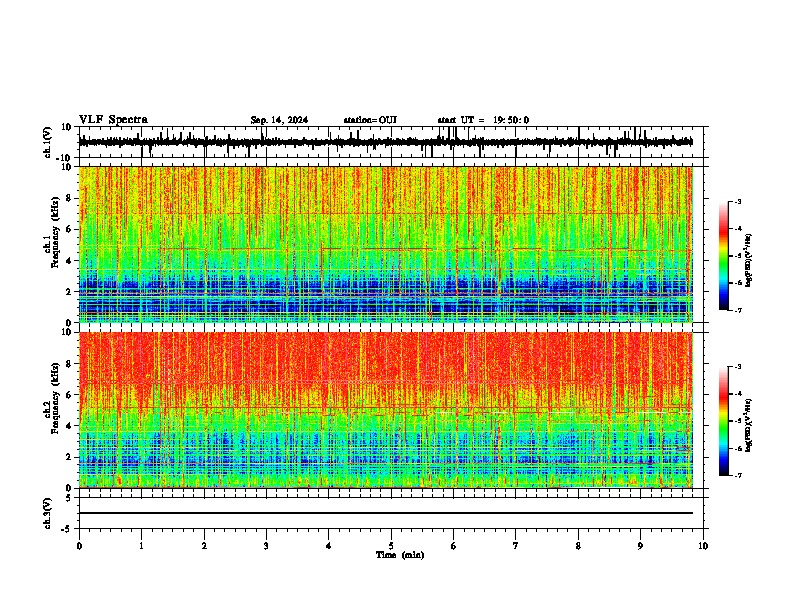Click the ch.1 spectrogram color bar
This screenshot has width=792, height=612.
[724, 255]
